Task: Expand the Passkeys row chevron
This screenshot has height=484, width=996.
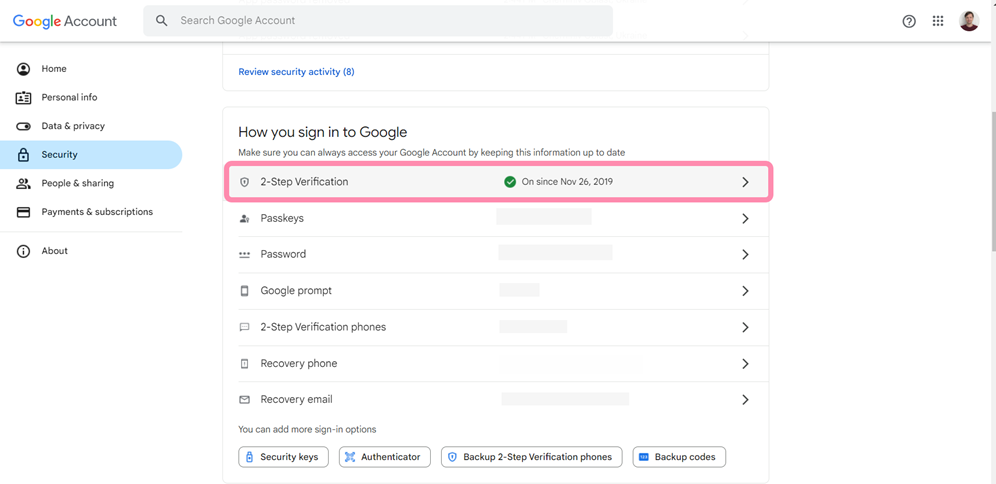Action: 746,218
